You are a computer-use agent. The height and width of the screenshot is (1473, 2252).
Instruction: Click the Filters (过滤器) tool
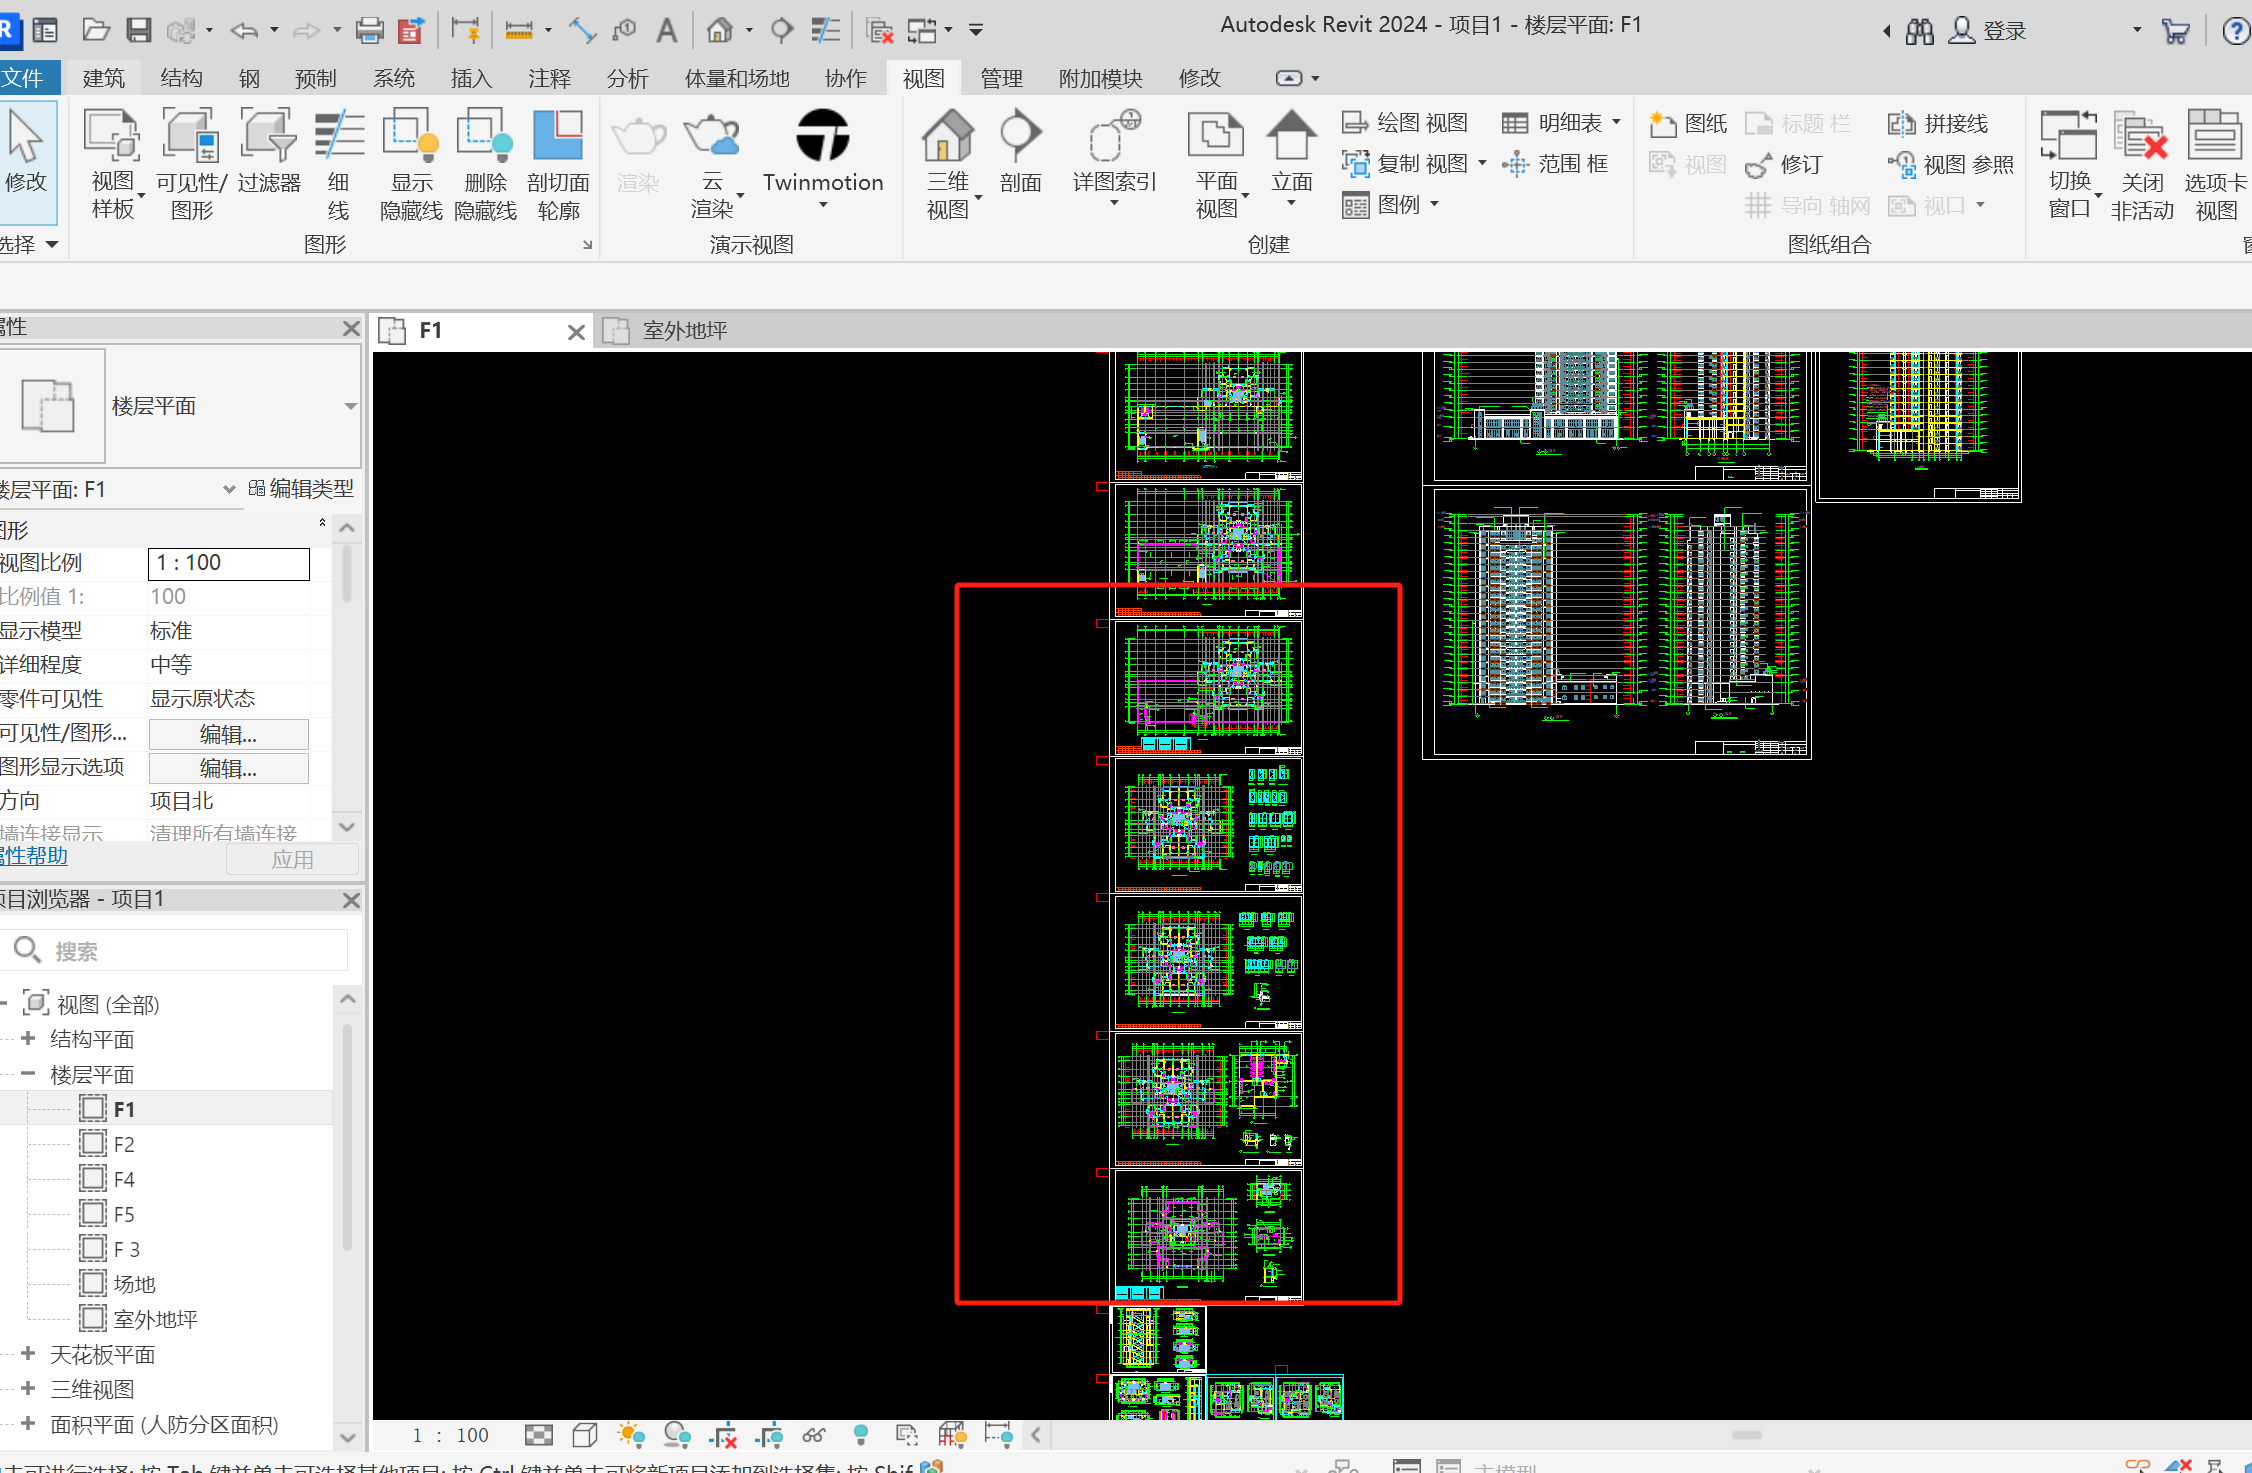coord(268,152)
